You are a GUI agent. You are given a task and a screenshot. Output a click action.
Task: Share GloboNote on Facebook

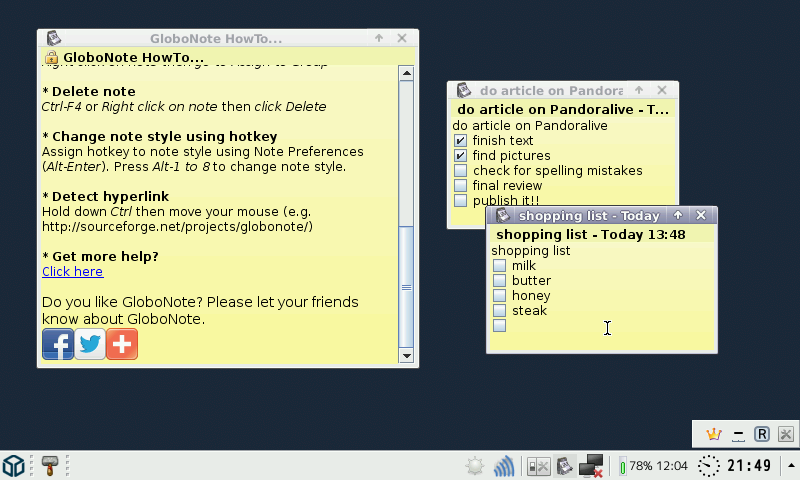(x=58, y=344)
